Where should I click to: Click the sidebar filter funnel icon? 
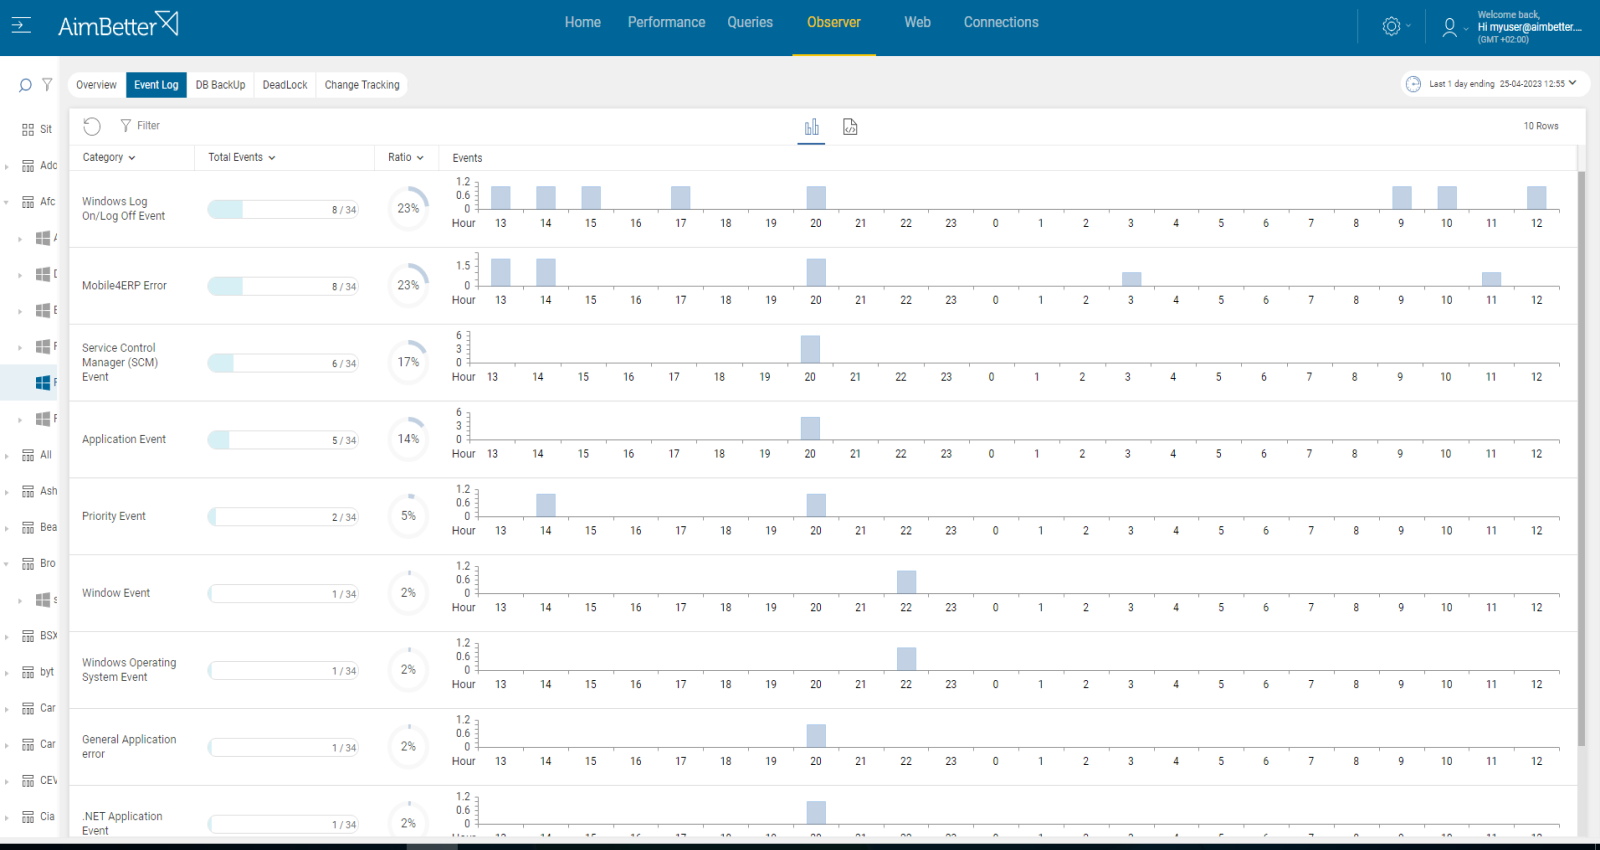pos(47,84)
